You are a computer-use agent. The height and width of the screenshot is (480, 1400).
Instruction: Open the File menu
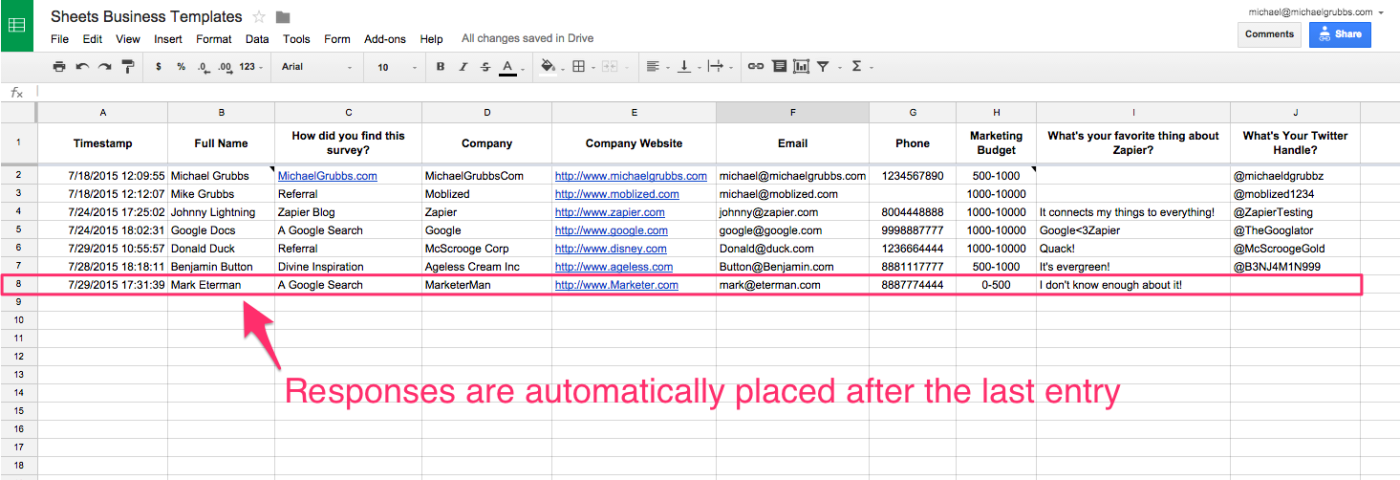pyautogui.click(x=59, y=39)
